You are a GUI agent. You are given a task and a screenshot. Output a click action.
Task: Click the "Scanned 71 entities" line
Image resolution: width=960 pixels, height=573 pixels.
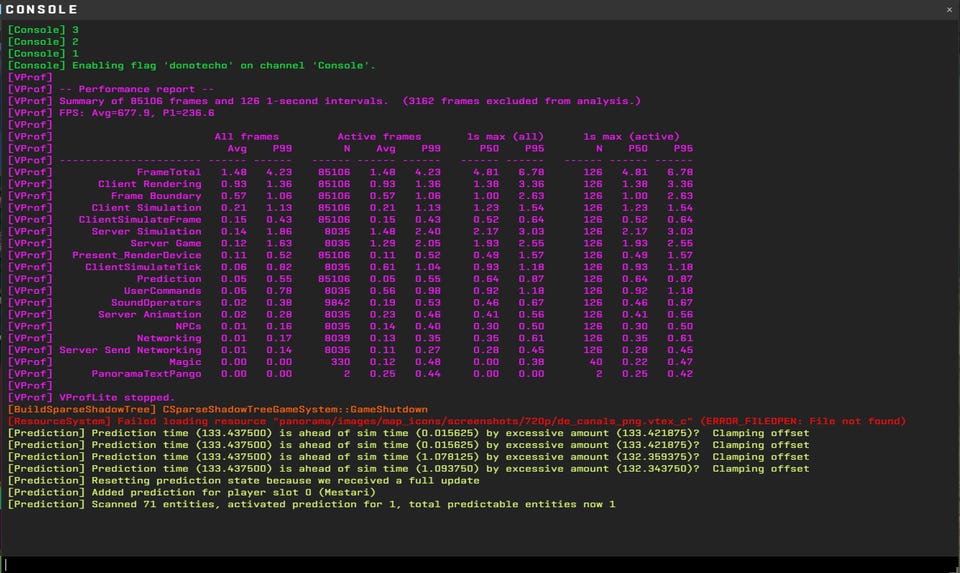[x=312, y=504]
